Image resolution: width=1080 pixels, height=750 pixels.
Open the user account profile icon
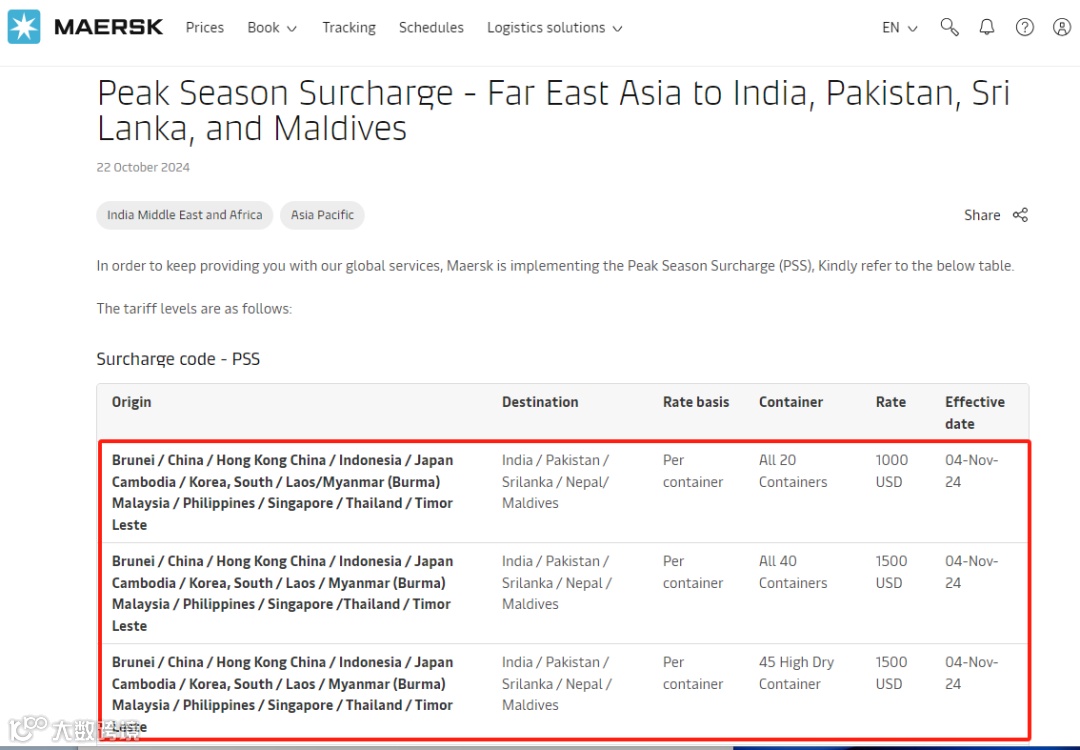pos(1062,28)
